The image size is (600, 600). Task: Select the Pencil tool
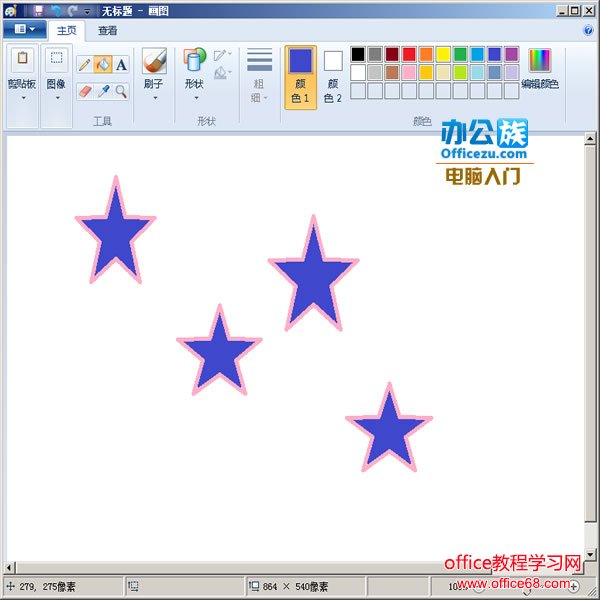coord(85,65)
